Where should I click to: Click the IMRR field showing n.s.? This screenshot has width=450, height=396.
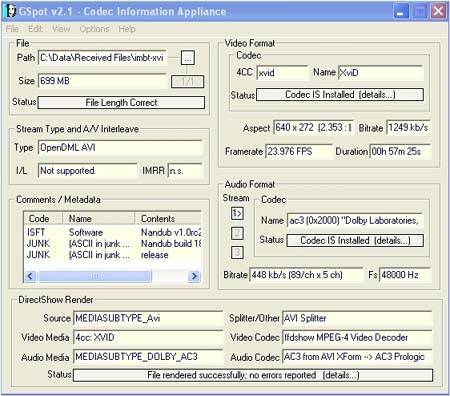(185, 171)
